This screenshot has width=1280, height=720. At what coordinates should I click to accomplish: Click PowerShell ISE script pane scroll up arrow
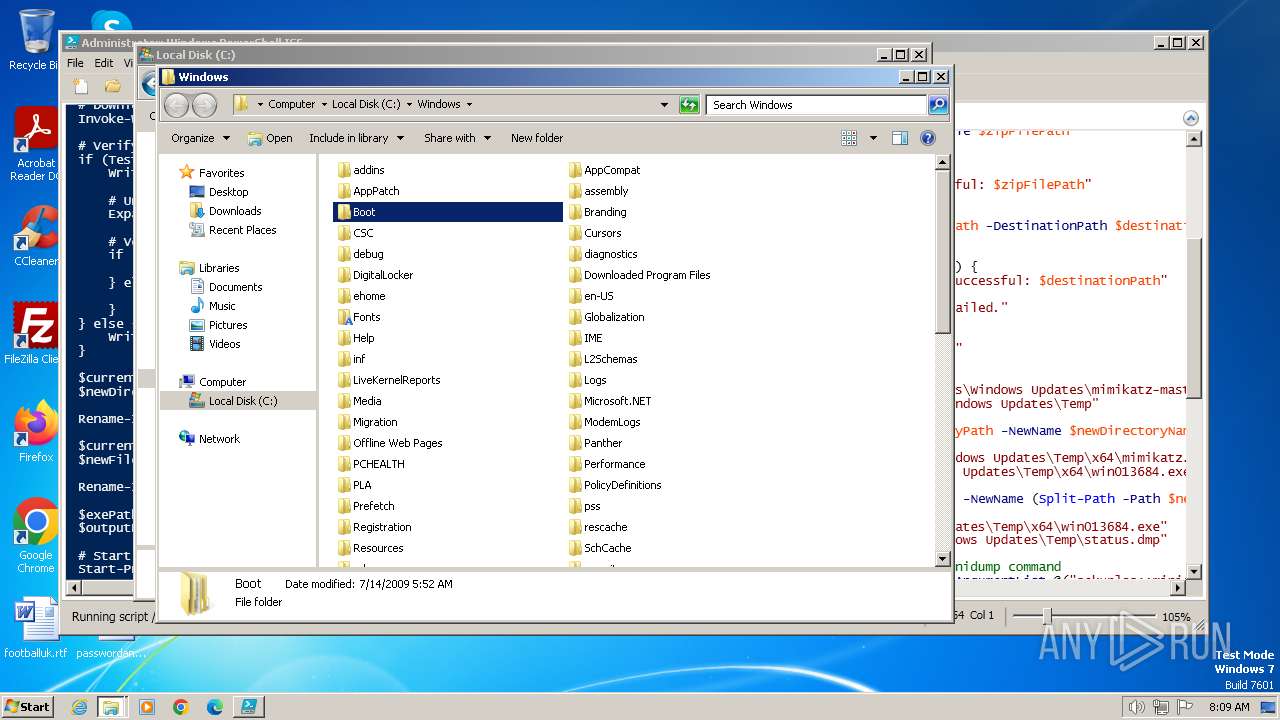click(x=1193, y=139)
